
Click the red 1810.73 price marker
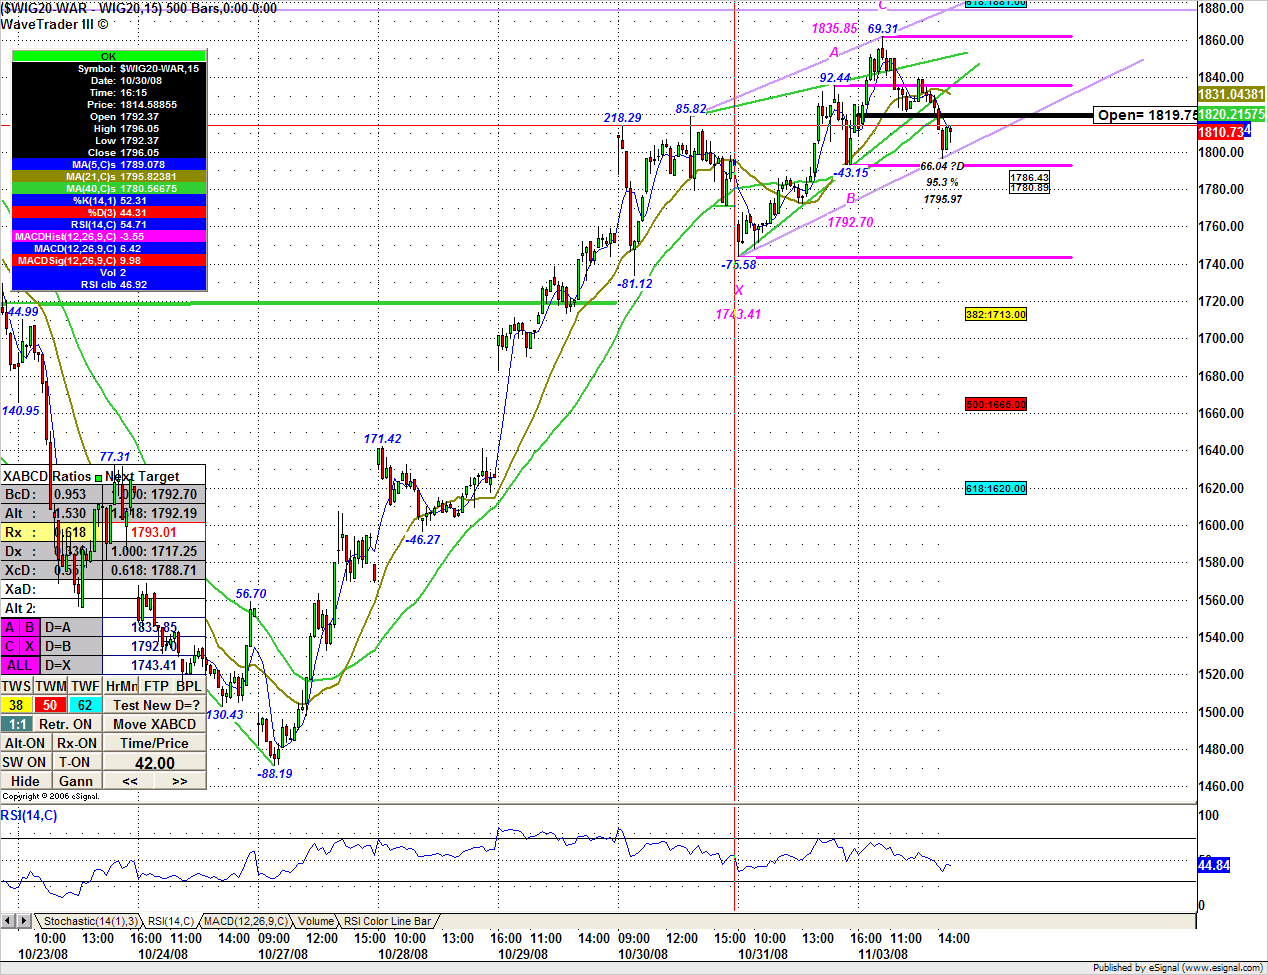tap(1220, 132)
